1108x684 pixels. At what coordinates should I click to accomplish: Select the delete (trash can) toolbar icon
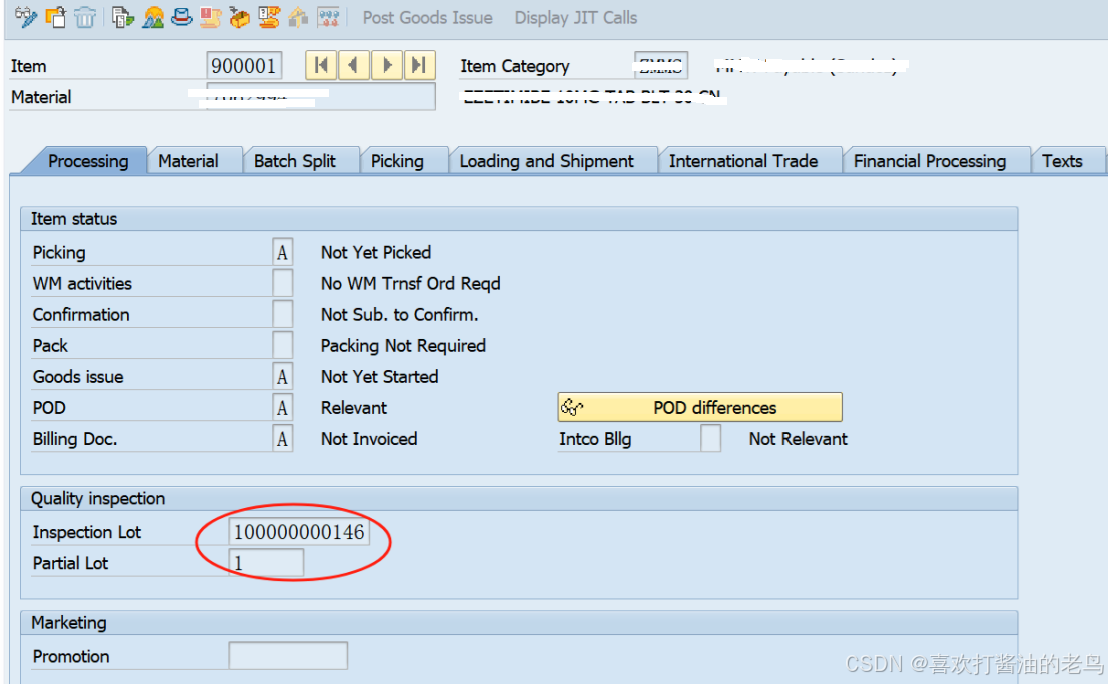85,16
